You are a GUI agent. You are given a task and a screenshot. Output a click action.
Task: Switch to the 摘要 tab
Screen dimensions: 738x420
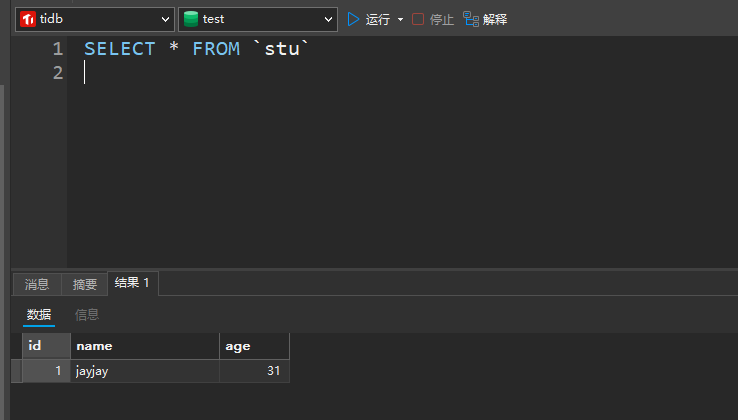tap(85, 284)
